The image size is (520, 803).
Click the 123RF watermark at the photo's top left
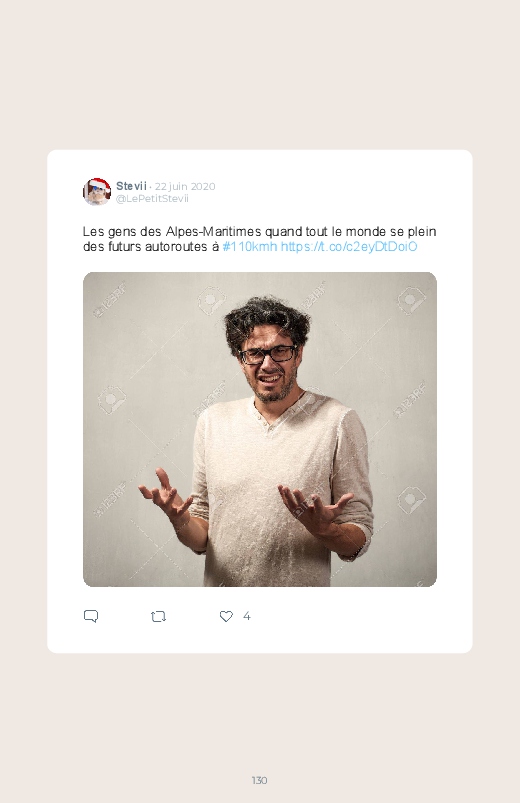(x=109, y=299)
